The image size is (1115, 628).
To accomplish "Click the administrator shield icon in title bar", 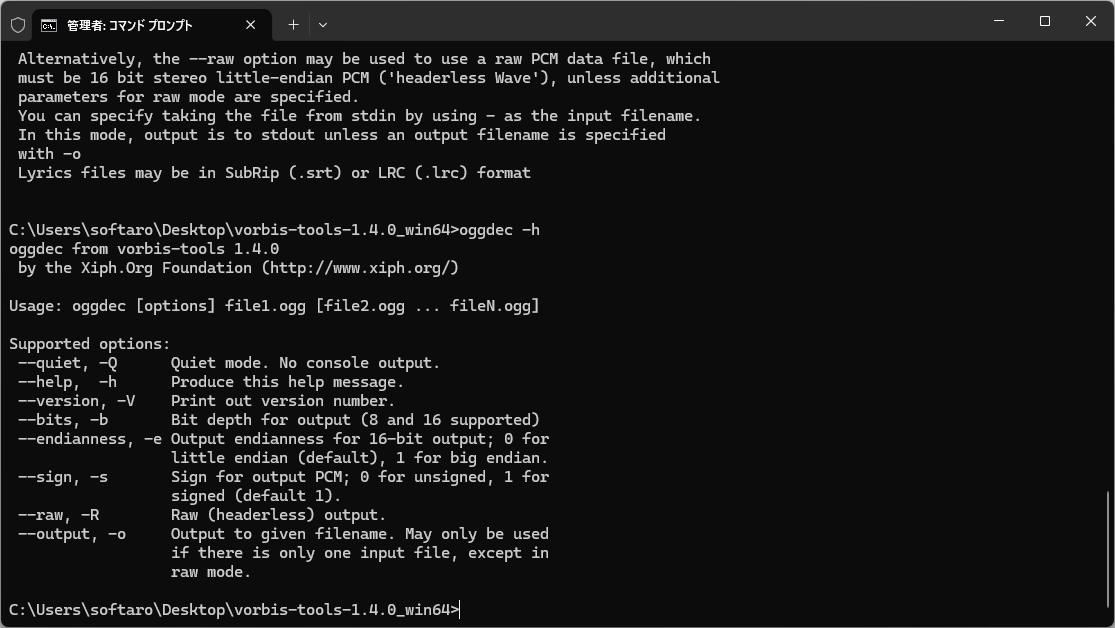I will tap(18, 25).
